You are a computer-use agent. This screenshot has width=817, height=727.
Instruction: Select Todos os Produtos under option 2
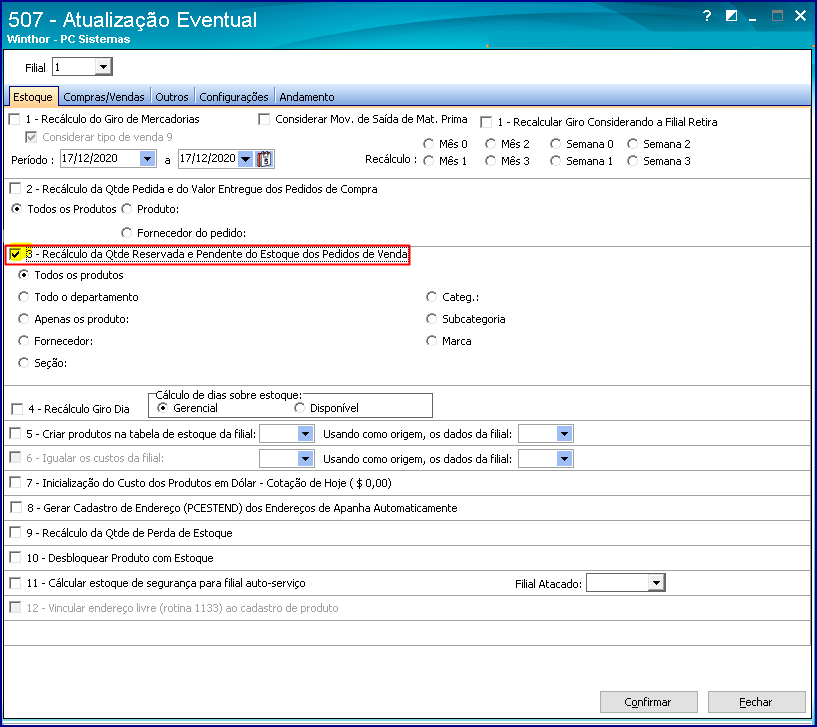coord(17,209)
